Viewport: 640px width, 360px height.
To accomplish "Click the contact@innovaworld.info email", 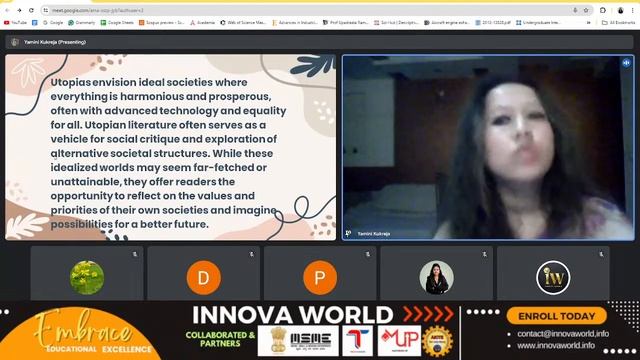I will pos(563,334).
